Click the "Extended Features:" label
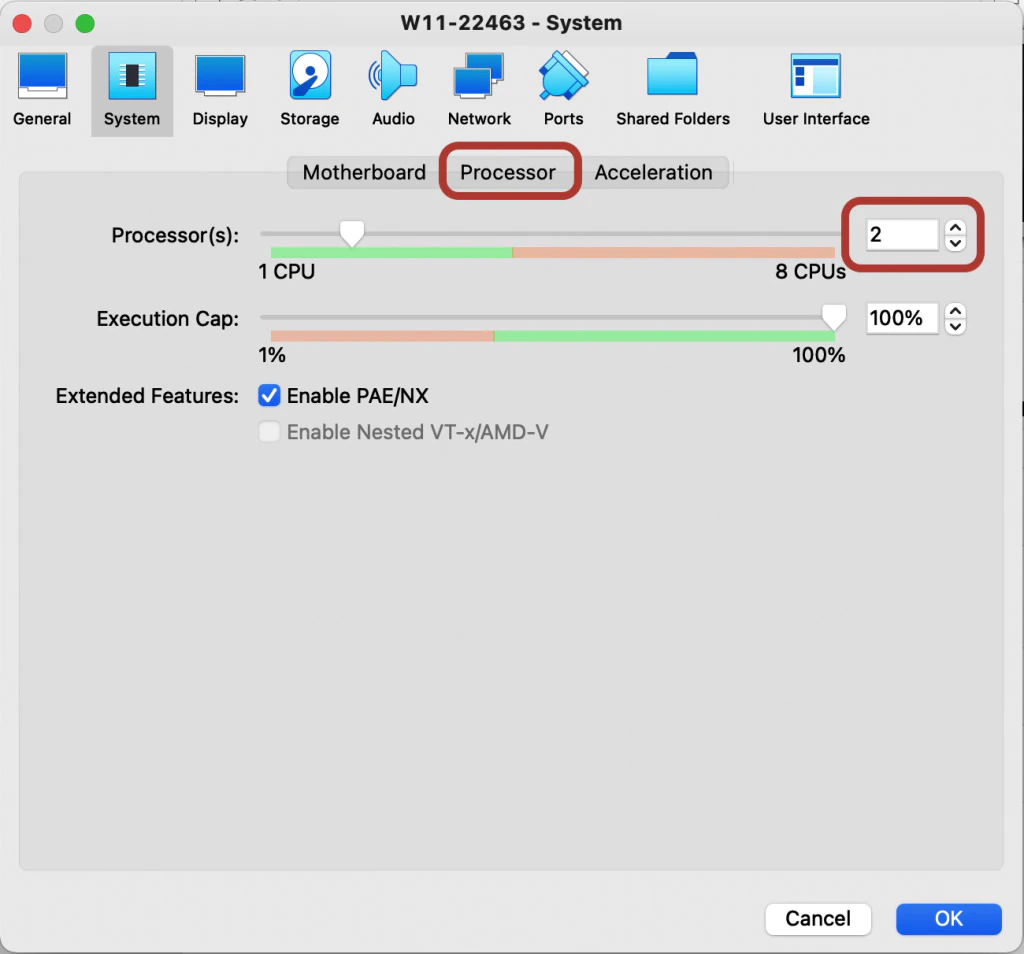This screenshot has height=954, width=1024. point(147,396)
